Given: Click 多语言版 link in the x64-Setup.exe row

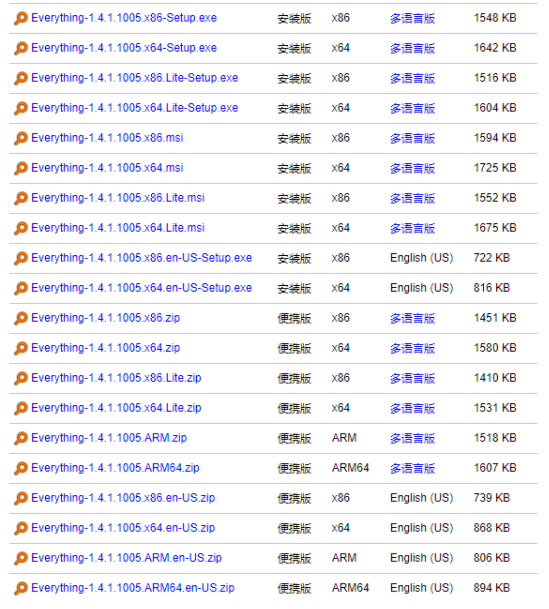Looking at the screenshot, I should pos(412,48).
